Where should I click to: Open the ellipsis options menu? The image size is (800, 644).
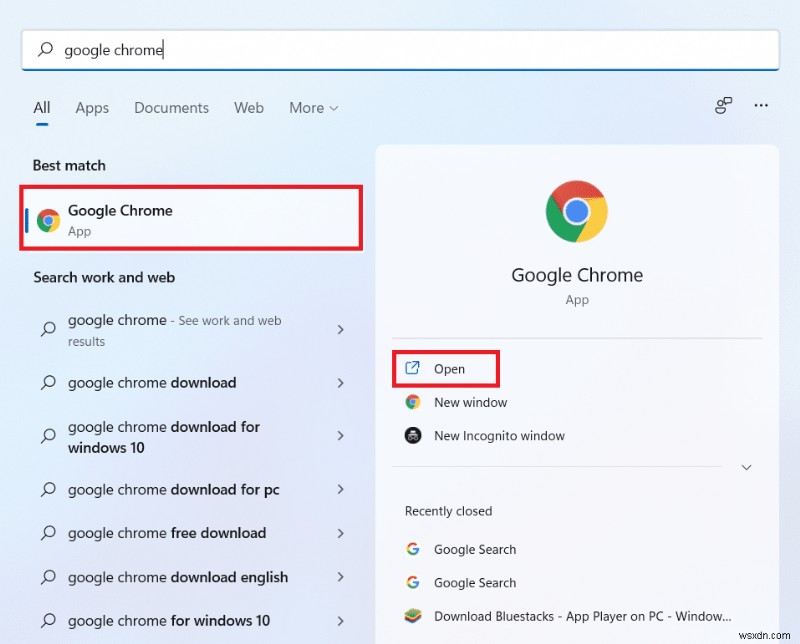point(761,105)
